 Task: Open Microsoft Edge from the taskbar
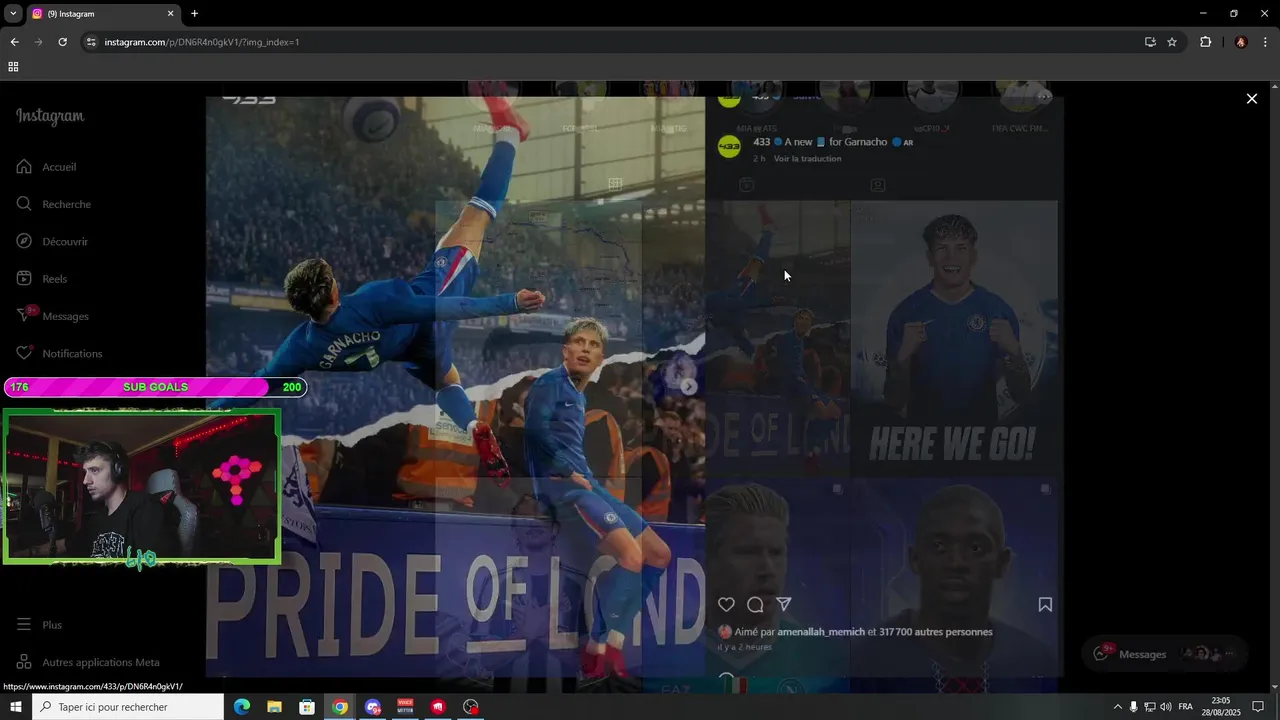coord(241,707)
